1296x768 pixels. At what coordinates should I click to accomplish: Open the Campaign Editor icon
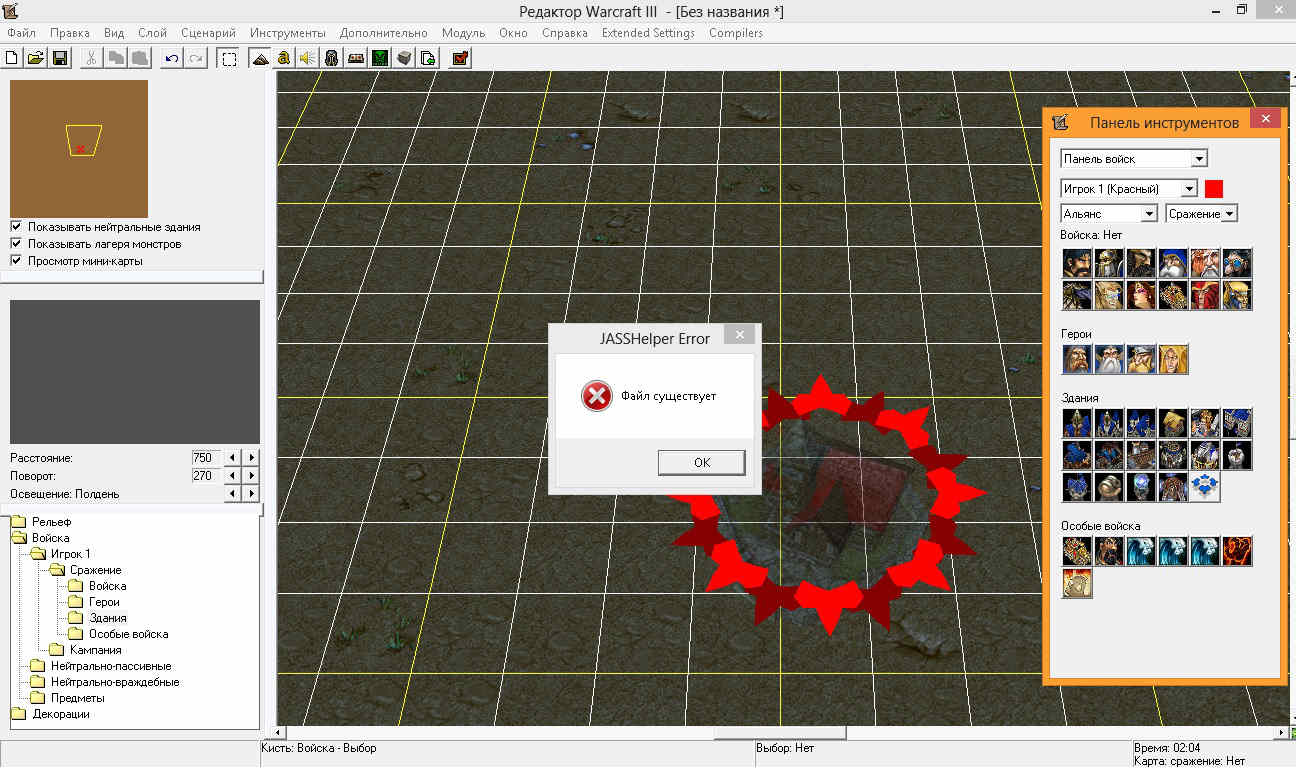coord(355,58)
